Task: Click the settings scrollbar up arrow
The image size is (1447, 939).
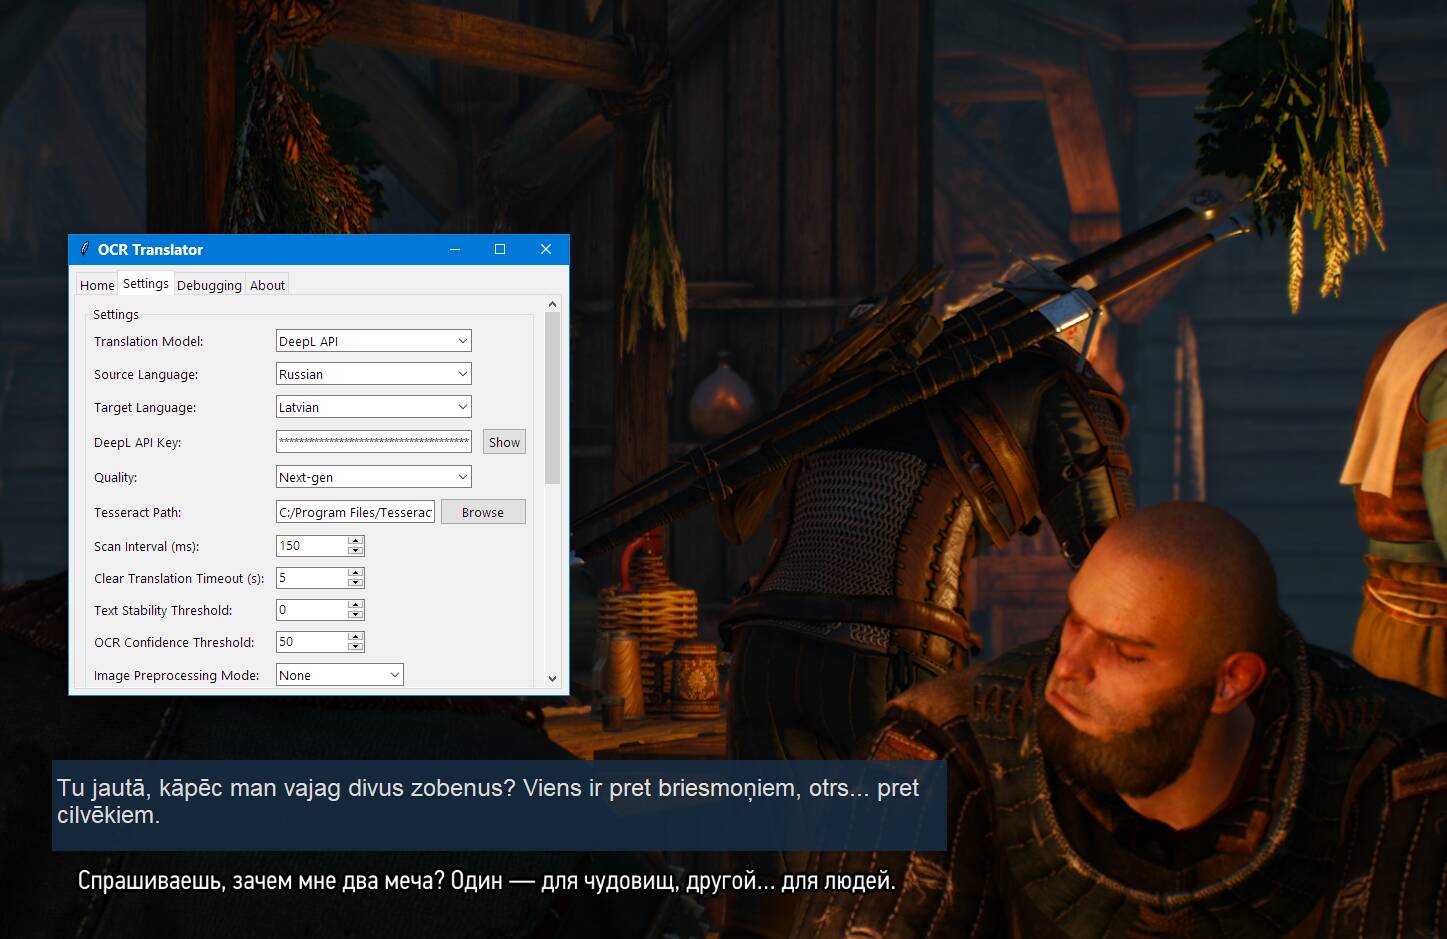Action: click(x=553, y=304)
